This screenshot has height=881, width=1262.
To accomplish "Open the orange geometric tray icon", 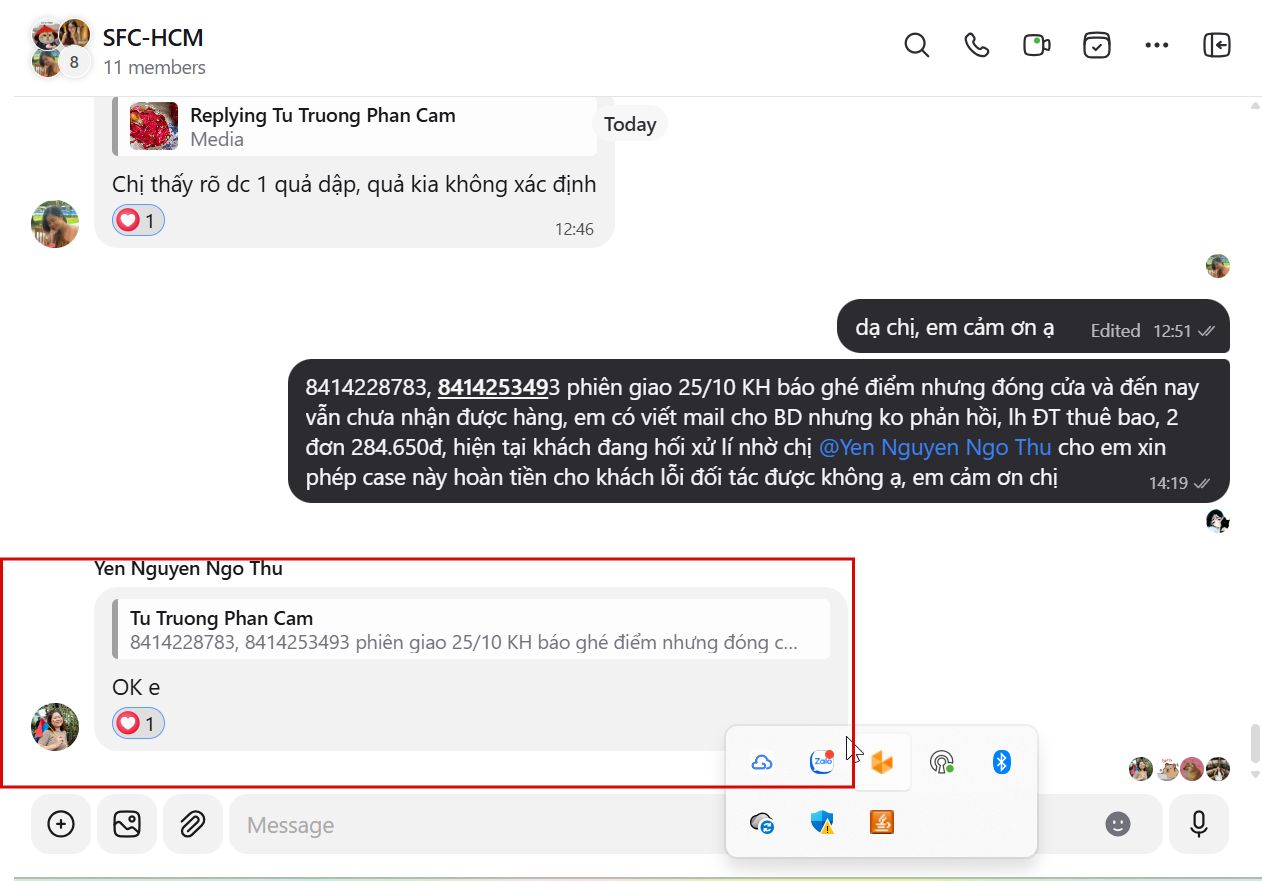I will click(882, 763).
